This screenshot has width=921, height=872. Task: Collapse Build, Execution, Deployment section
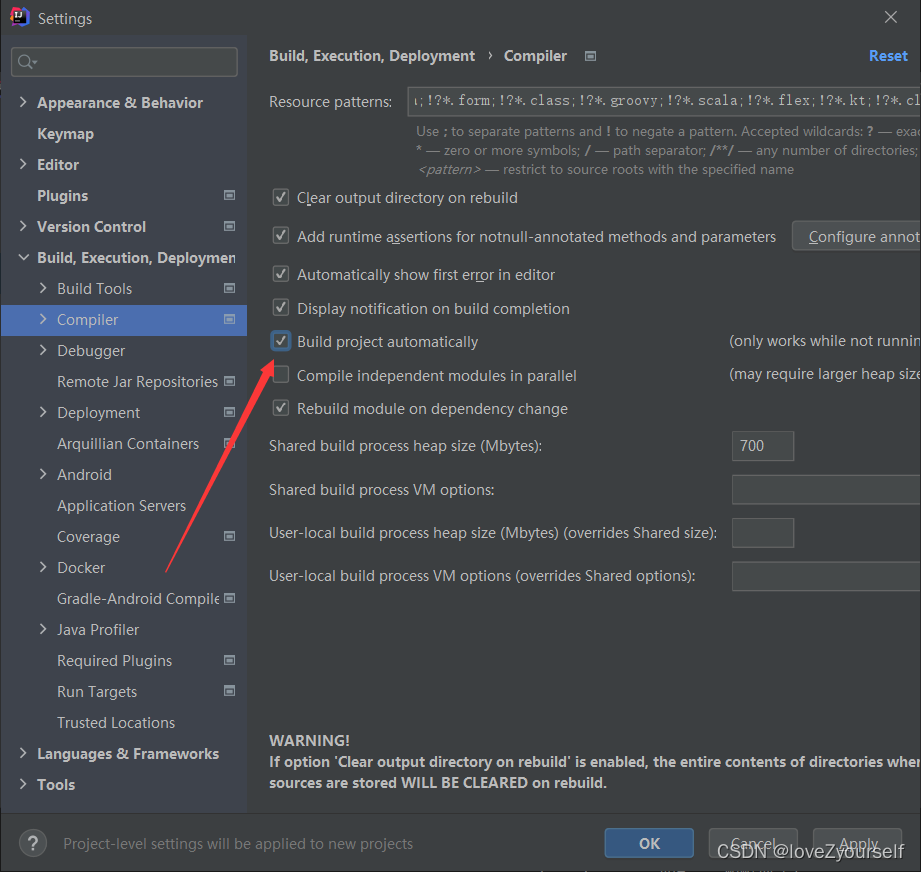click(23, 257)
